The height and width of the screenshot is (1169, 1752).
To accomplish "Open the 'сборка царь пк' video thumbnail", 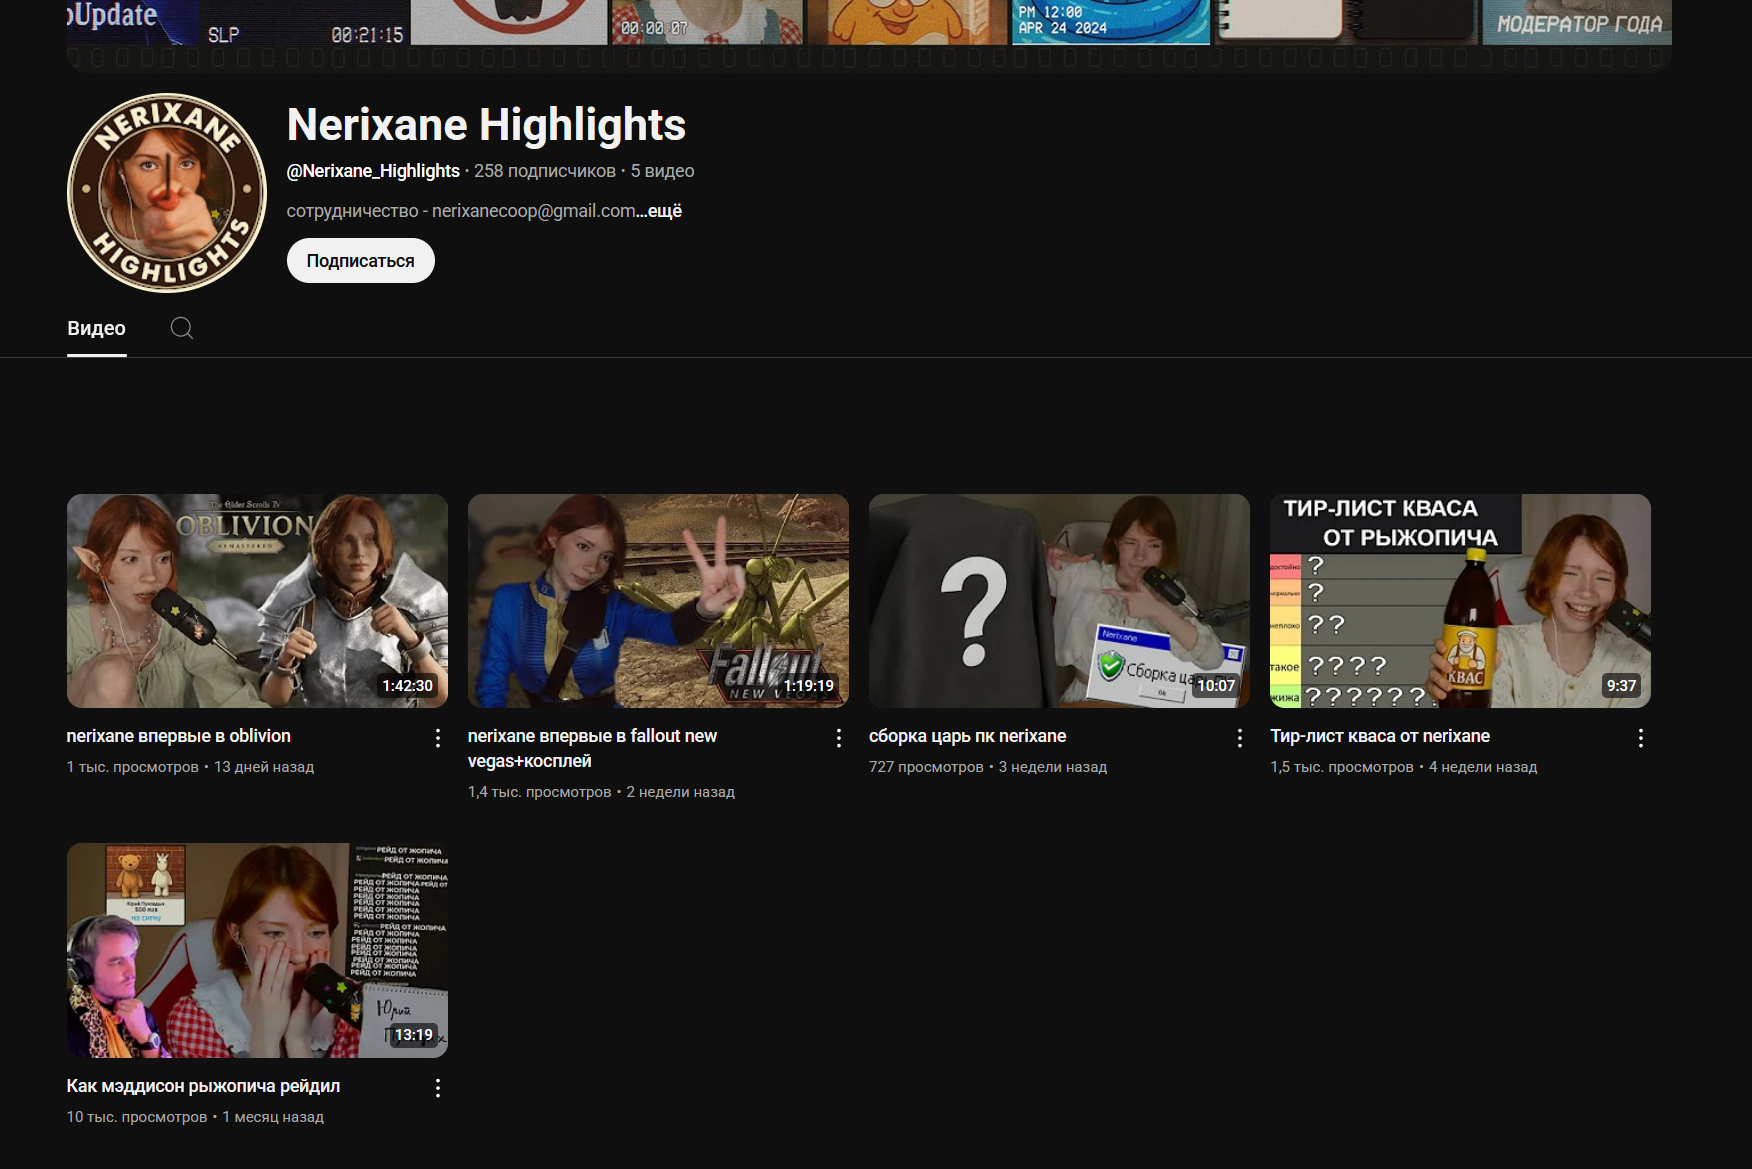I will (1059, 601).
